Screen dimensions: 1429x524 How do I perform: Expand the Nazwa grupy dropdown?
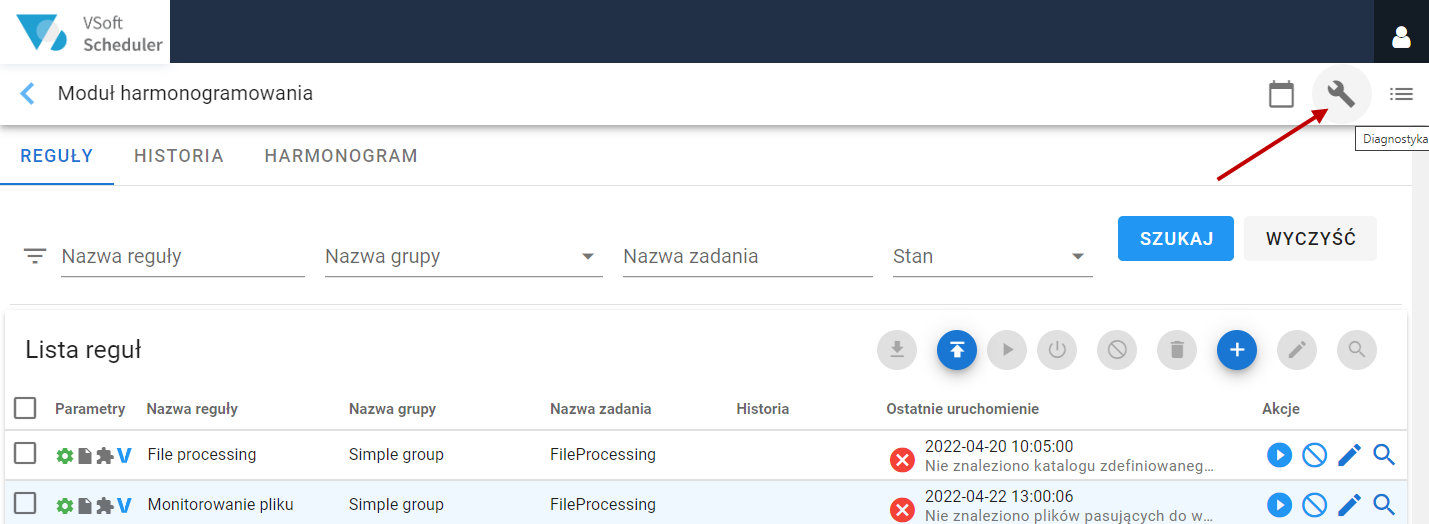click(x=464, y=256)
